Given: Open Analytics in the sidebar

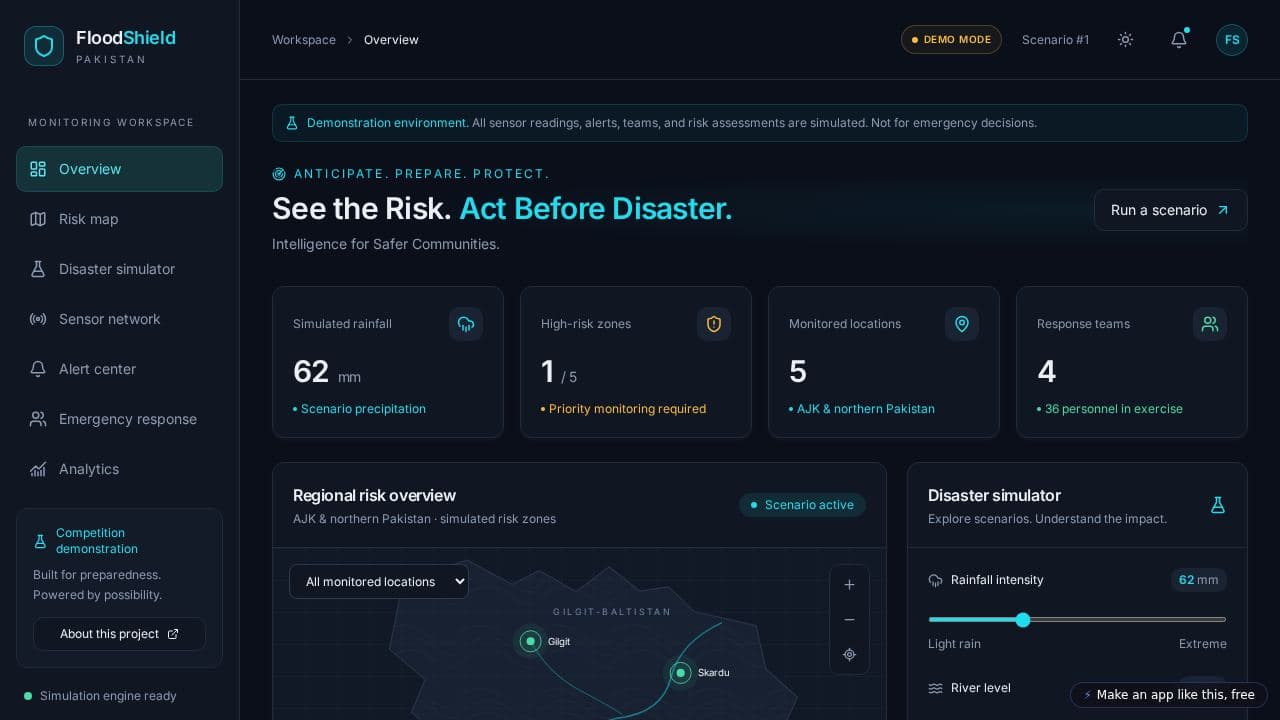Looking at the screenshot, I should [x=119, y=469].
